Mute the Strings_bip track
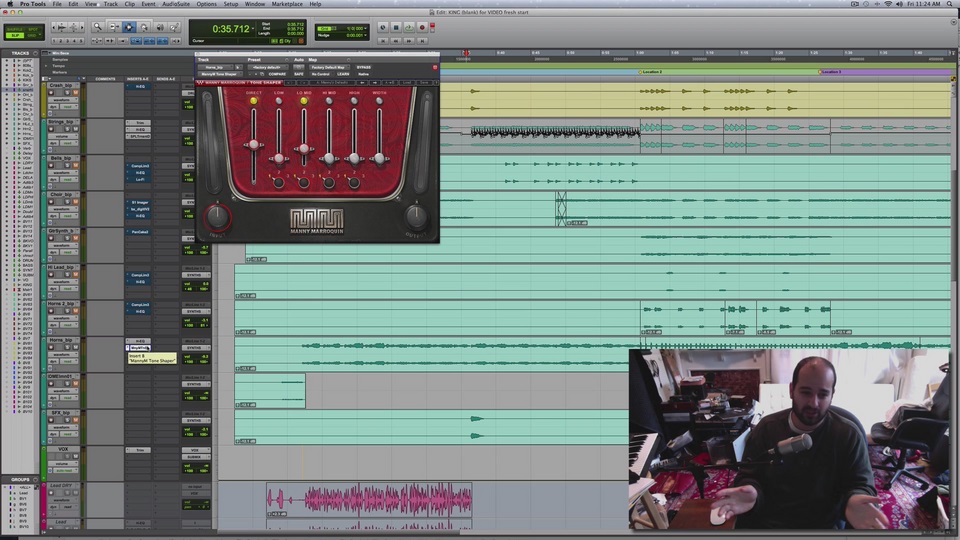This screenshot has width=960, height=540. pyautogui.click(x=75, y=129)
